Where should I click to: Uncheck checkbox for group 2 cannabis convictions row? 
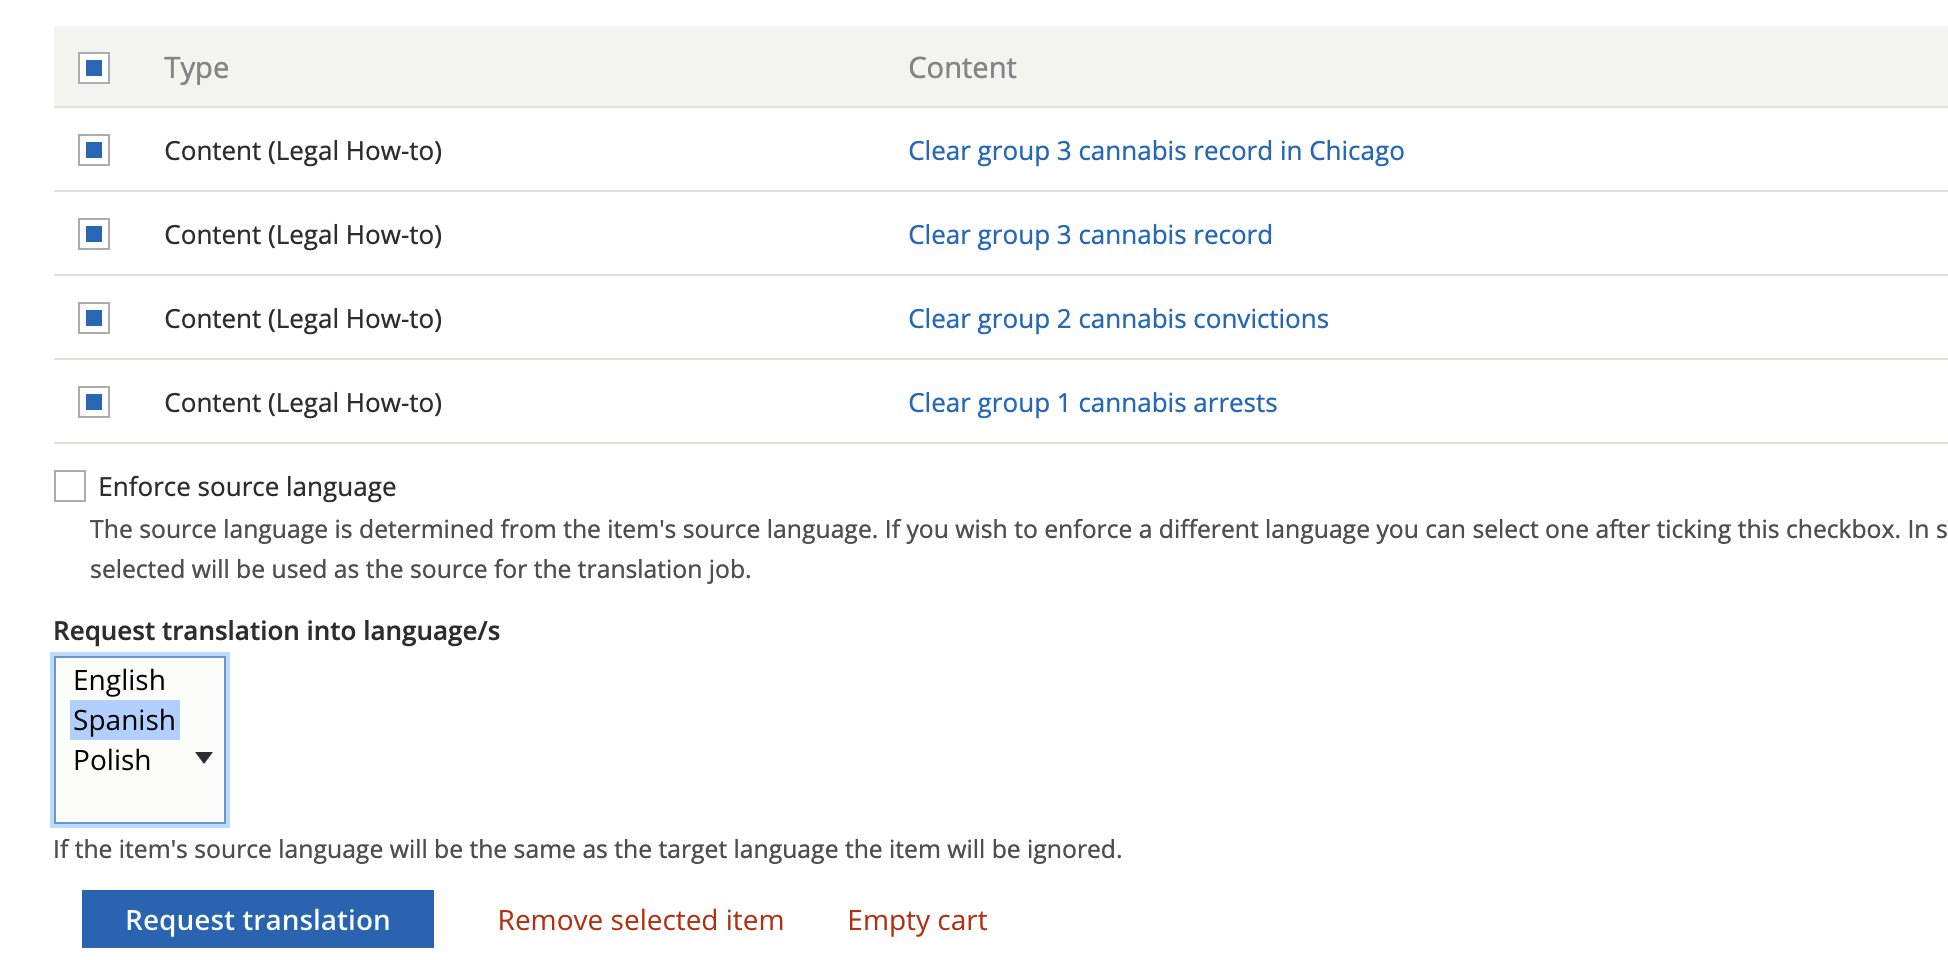(94, 319)
